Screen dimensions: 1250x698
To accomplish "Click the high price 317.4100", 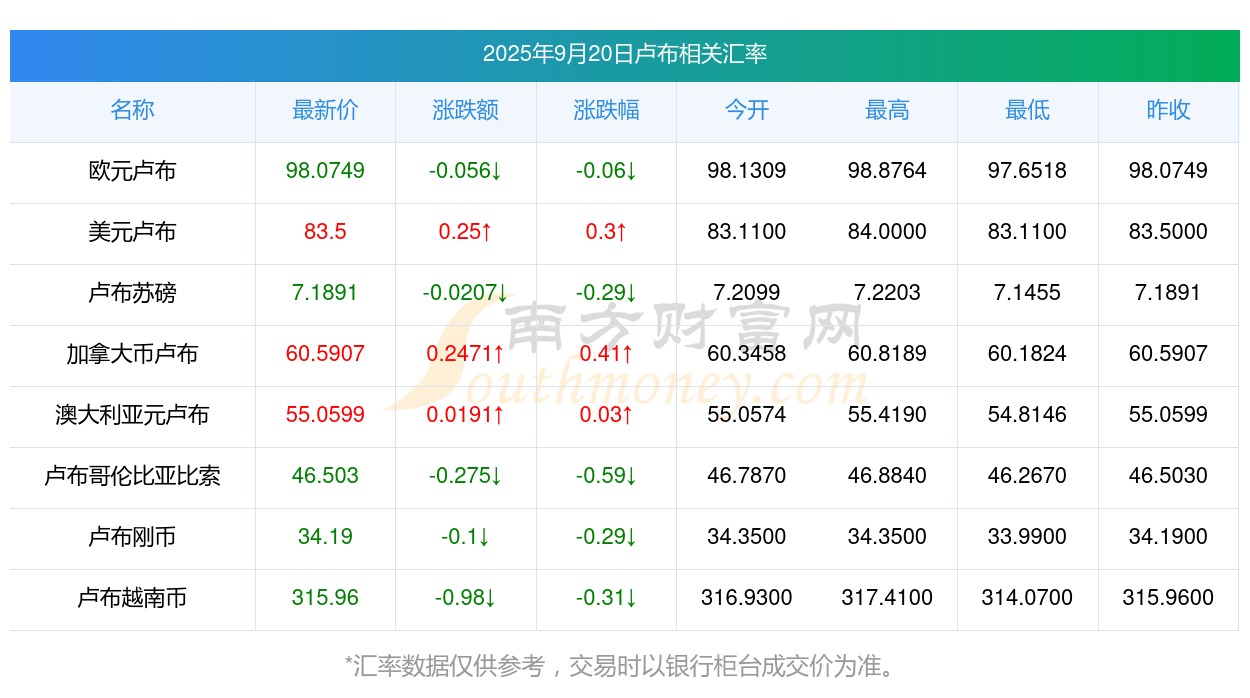I will point(887,598).
